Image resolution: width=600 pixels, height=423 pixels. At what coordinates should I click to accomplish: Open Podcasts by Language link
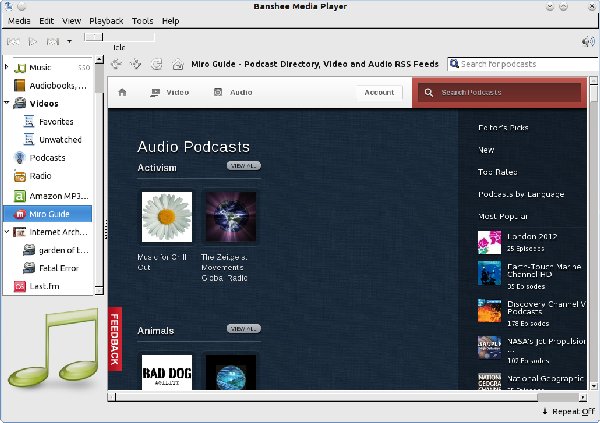(521, 194)
